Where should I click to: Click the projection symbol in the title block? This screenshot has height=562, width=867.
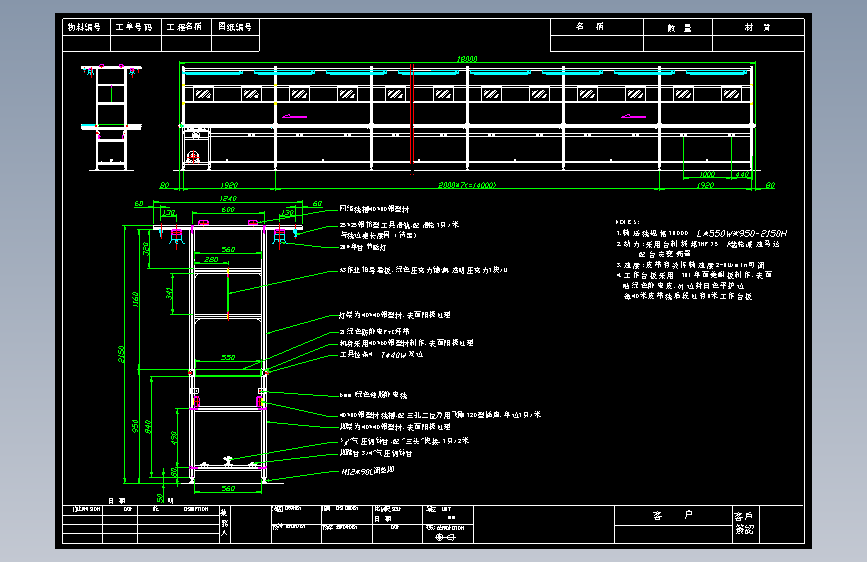click(x=445, y=537)
